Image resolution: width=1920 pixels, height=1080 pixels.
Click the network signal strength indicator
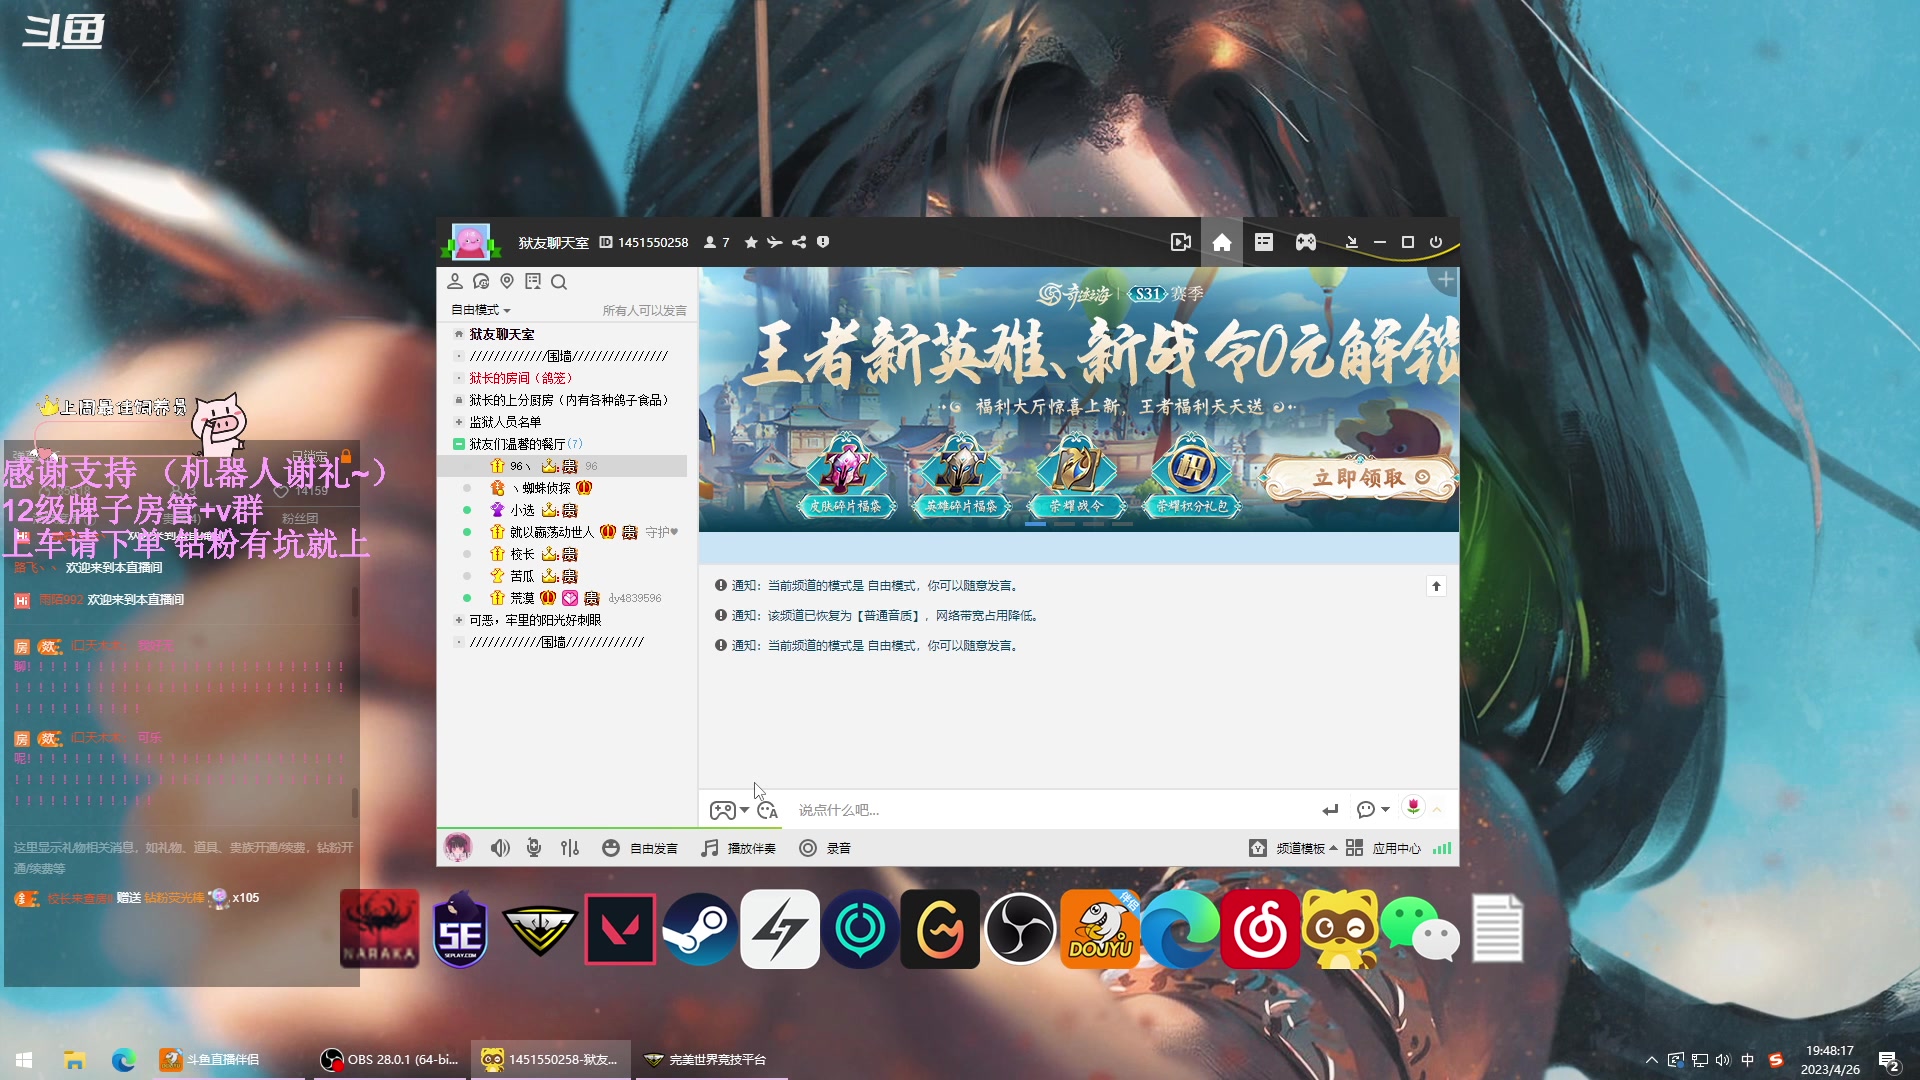point(1442,848)
